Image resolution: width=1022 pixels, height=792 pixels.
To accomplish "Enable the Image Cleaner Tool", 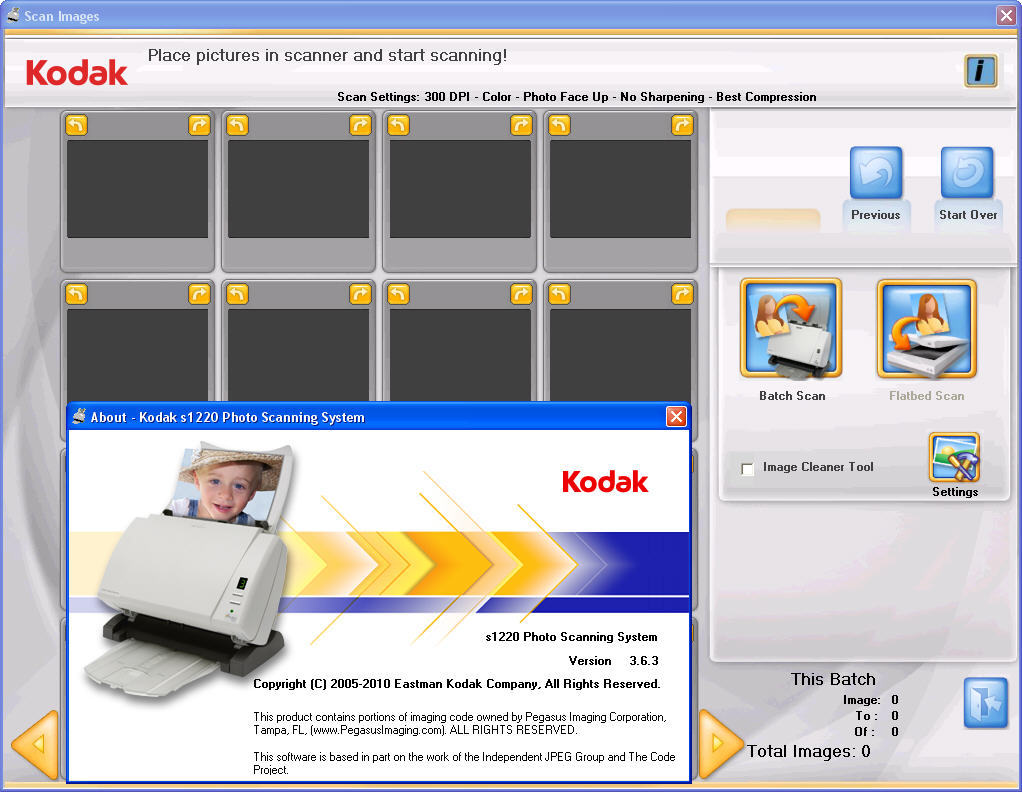I will [747, 468].
